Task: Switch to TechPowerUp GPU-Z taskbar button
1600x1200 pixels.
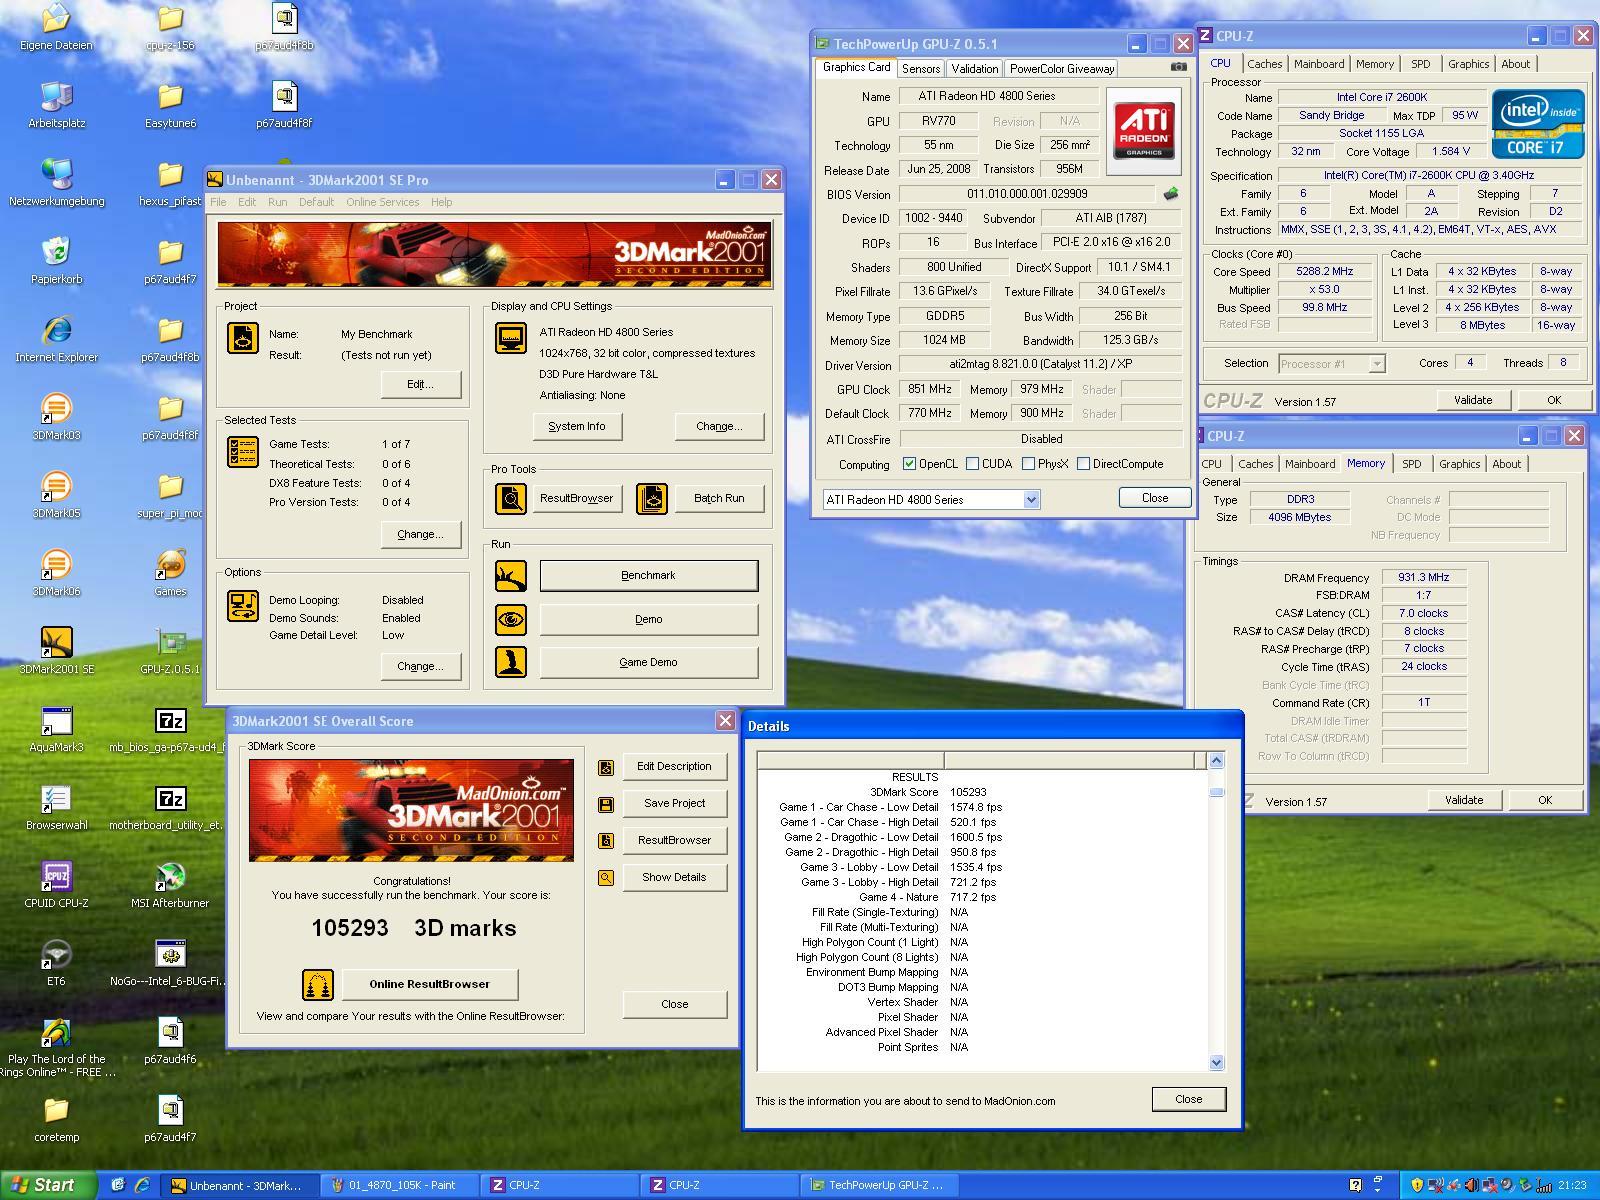Action: tap(880, 1185)
